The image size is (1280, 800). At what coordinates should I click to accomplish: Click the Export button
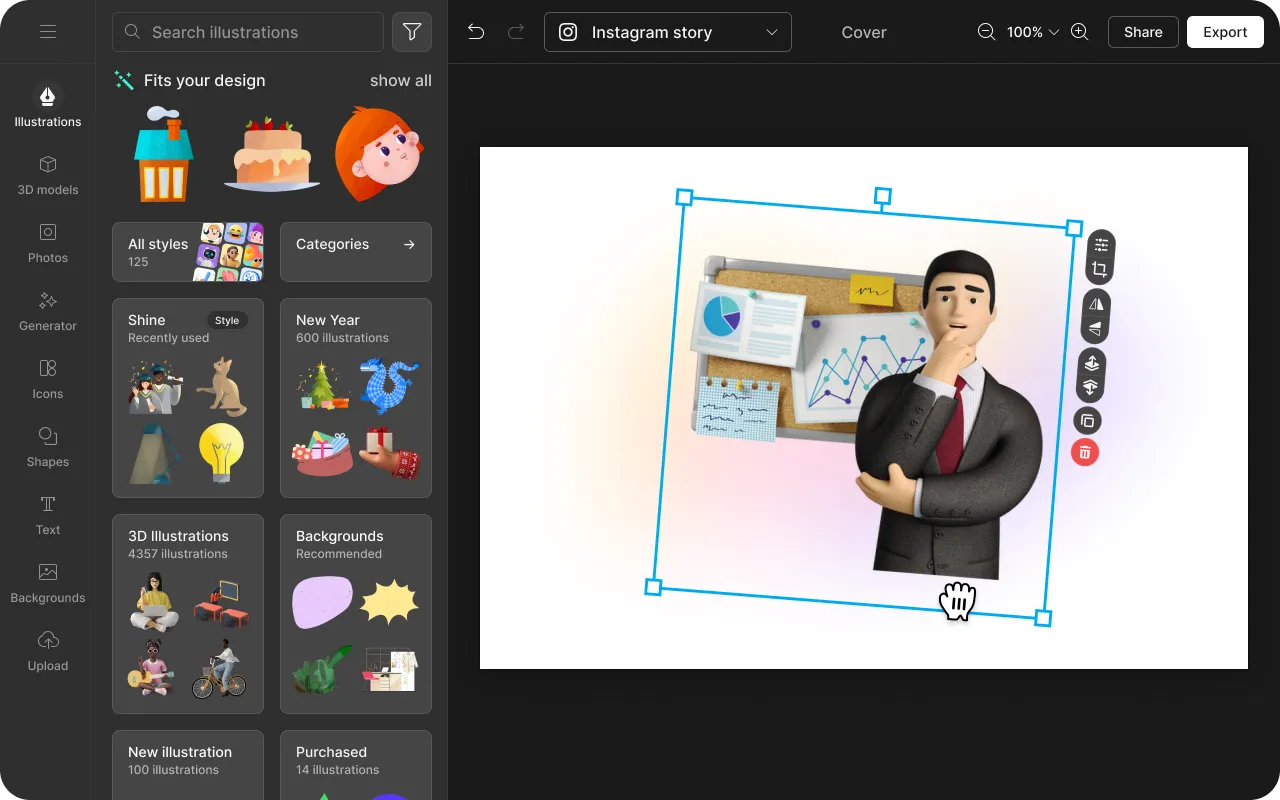1225,32
